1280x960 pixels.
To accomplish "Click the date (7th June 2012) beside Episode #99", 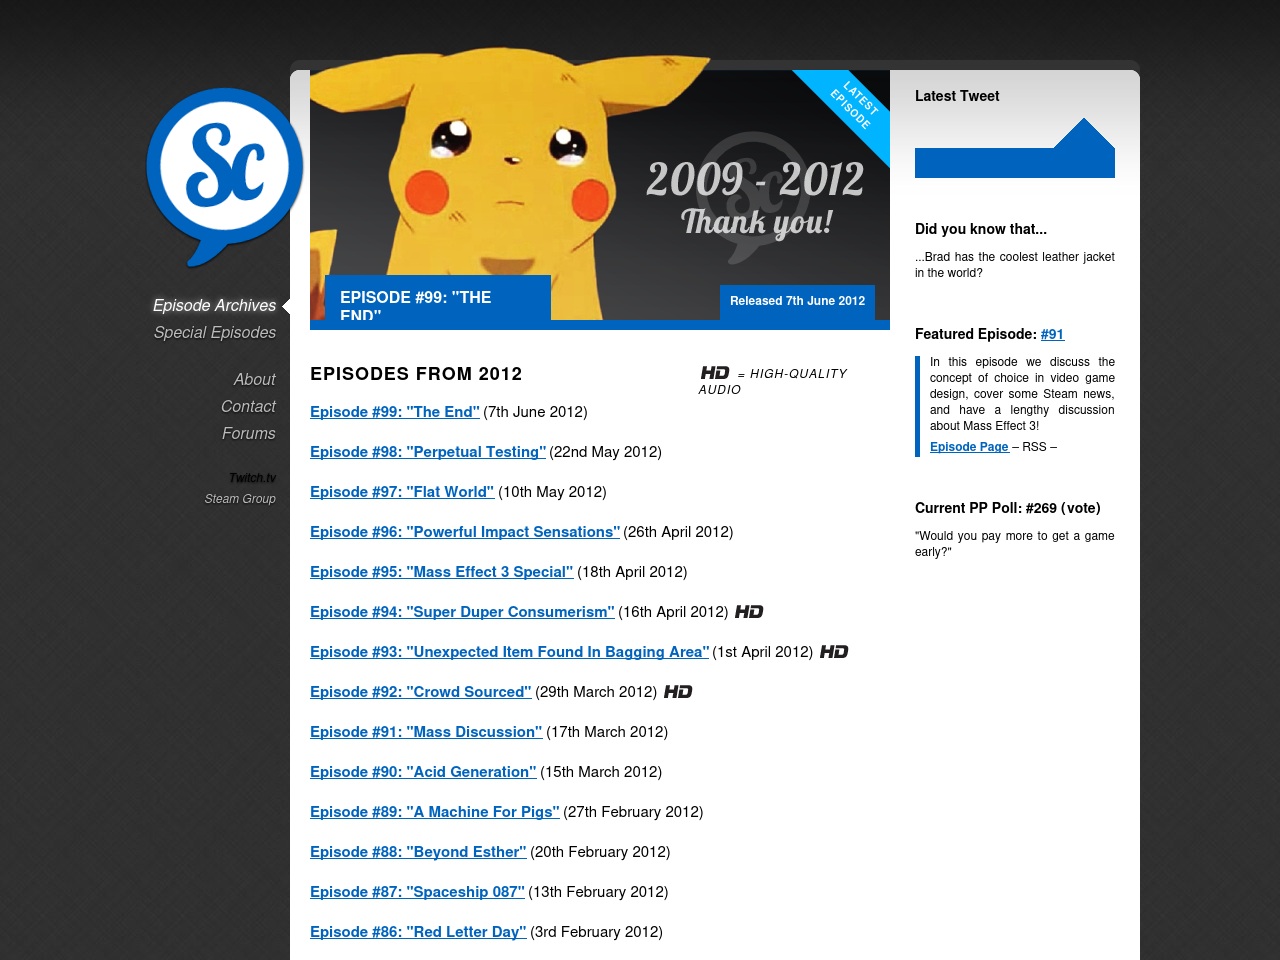I will tap(536, 412).
